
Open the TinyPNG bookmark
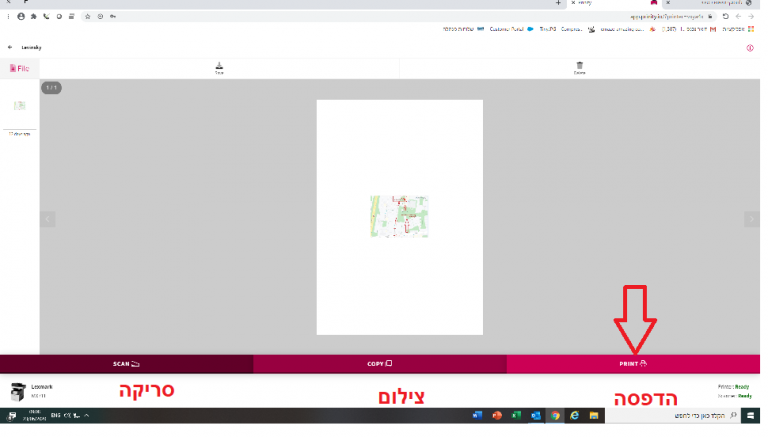[548, 29]
